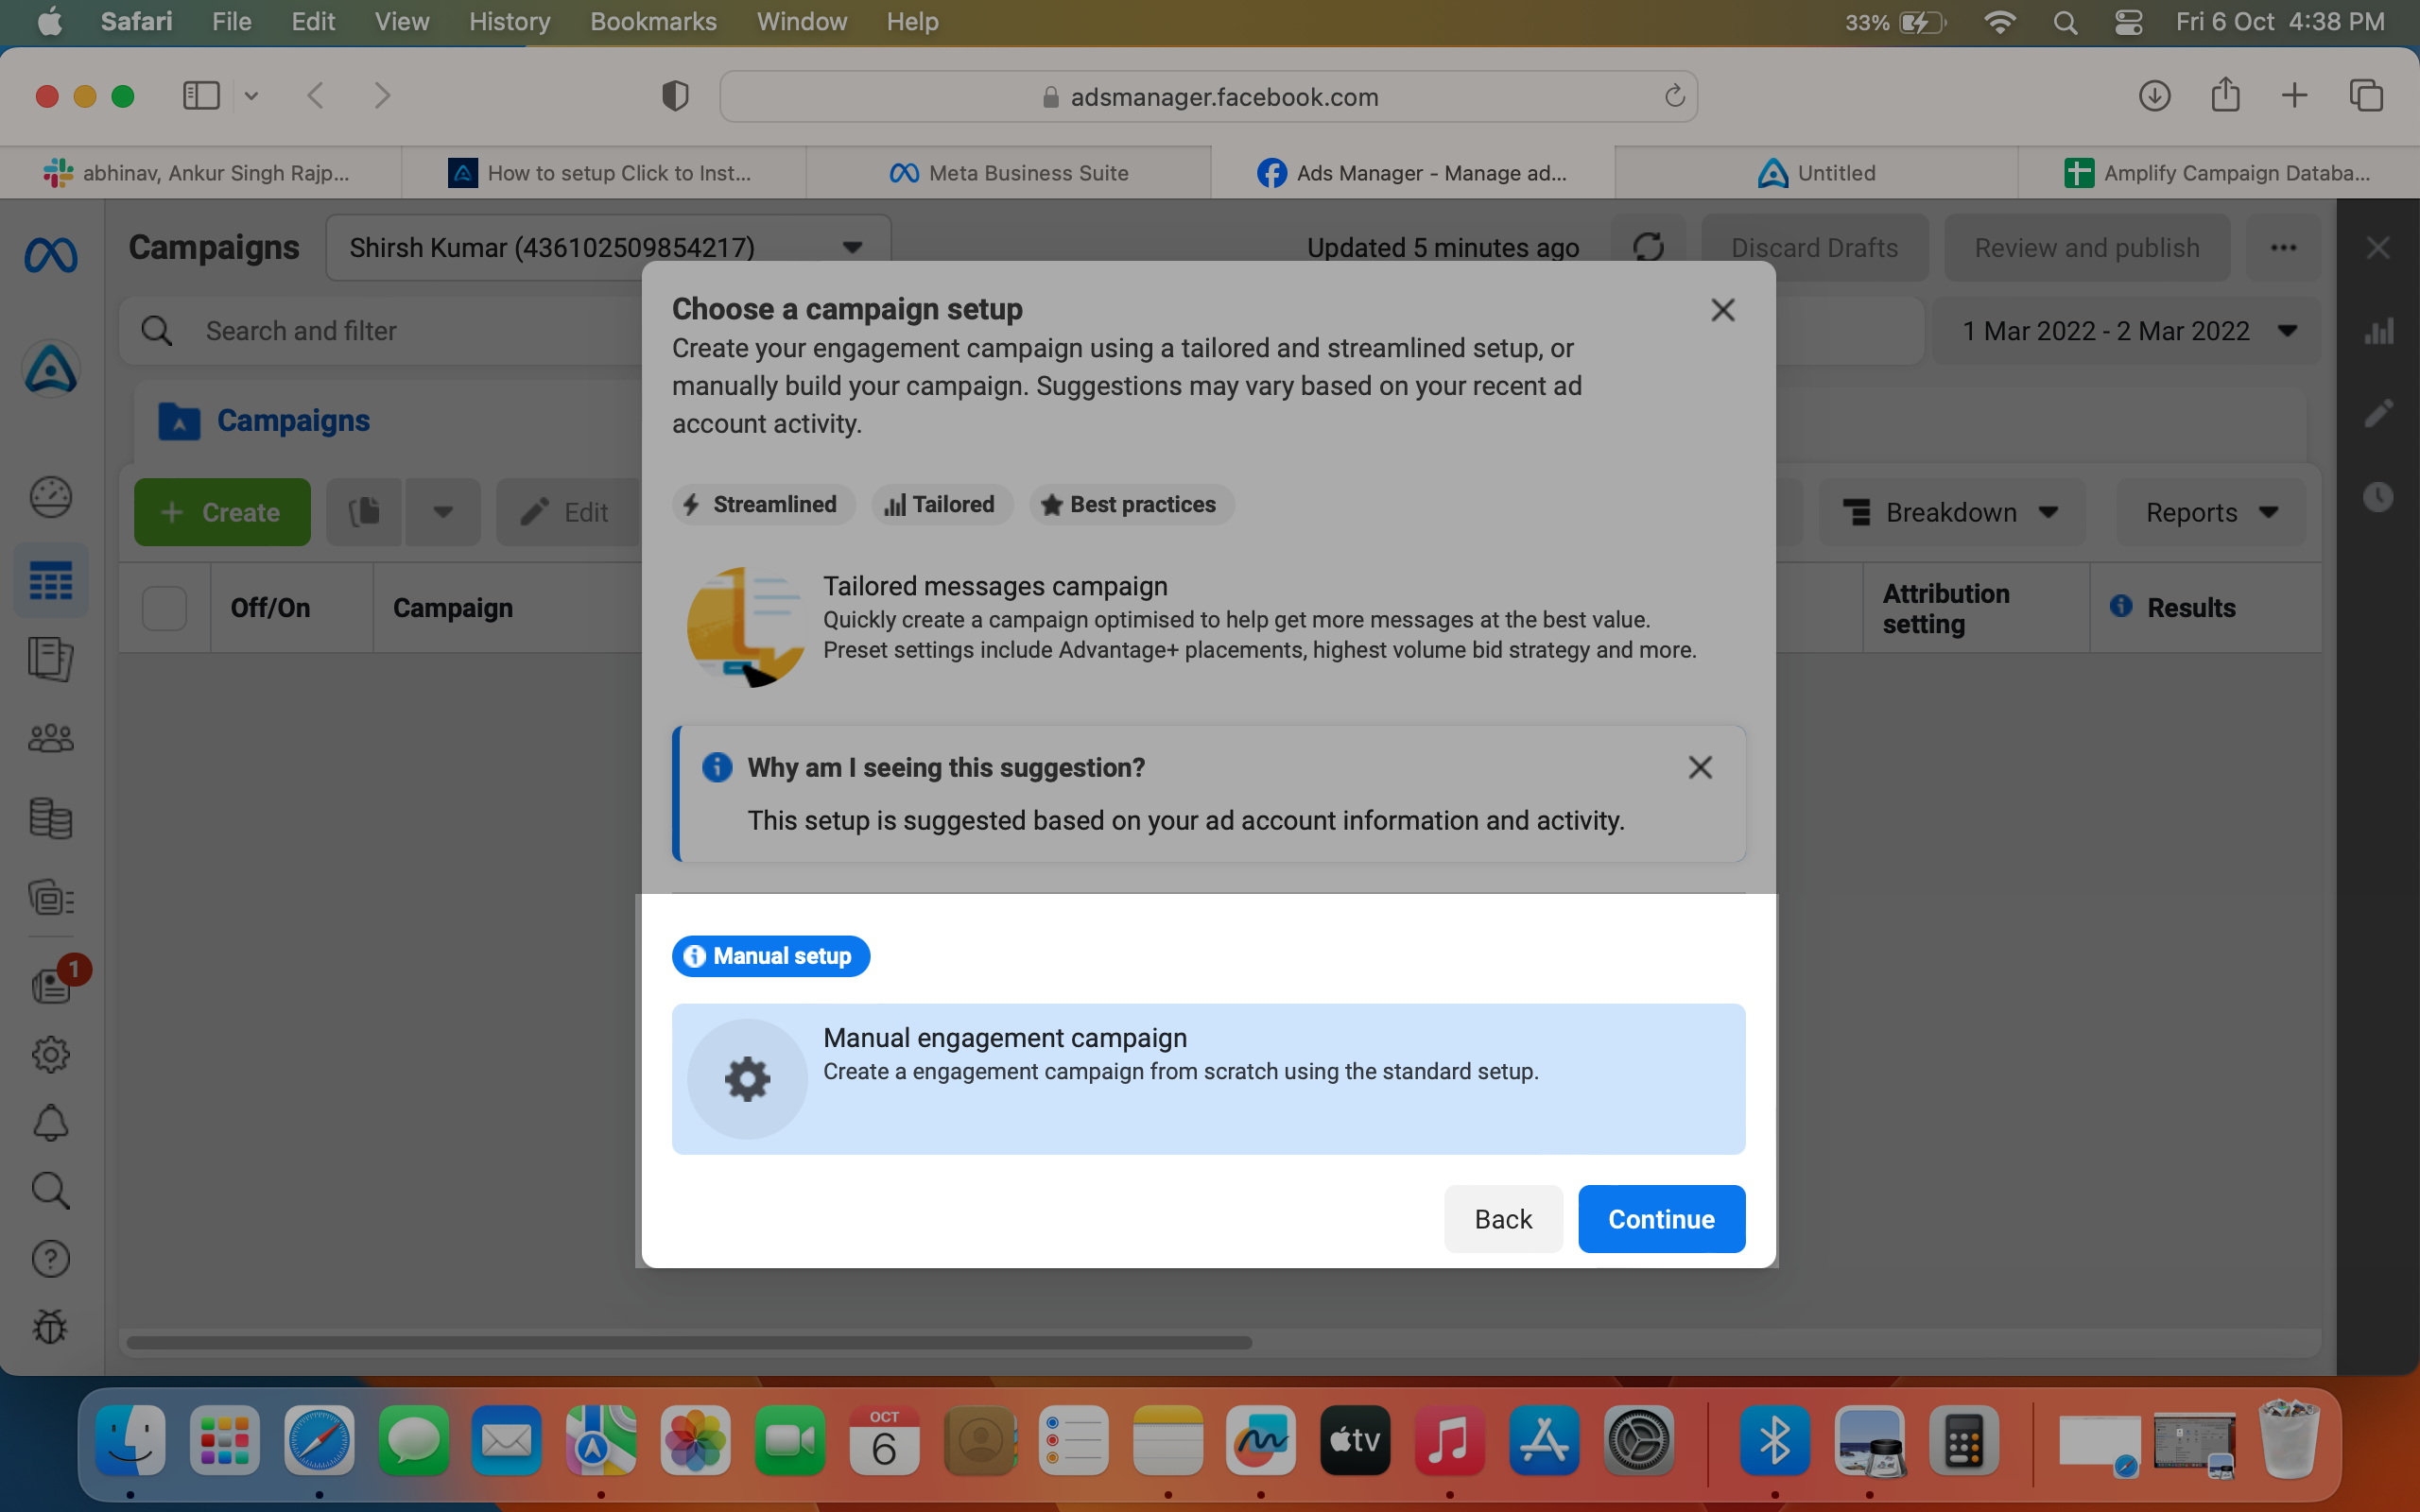Screen dimensions: 2420x1512
Task: Open the ads reporting pages icon in sidebar
Action: [50, 659]
